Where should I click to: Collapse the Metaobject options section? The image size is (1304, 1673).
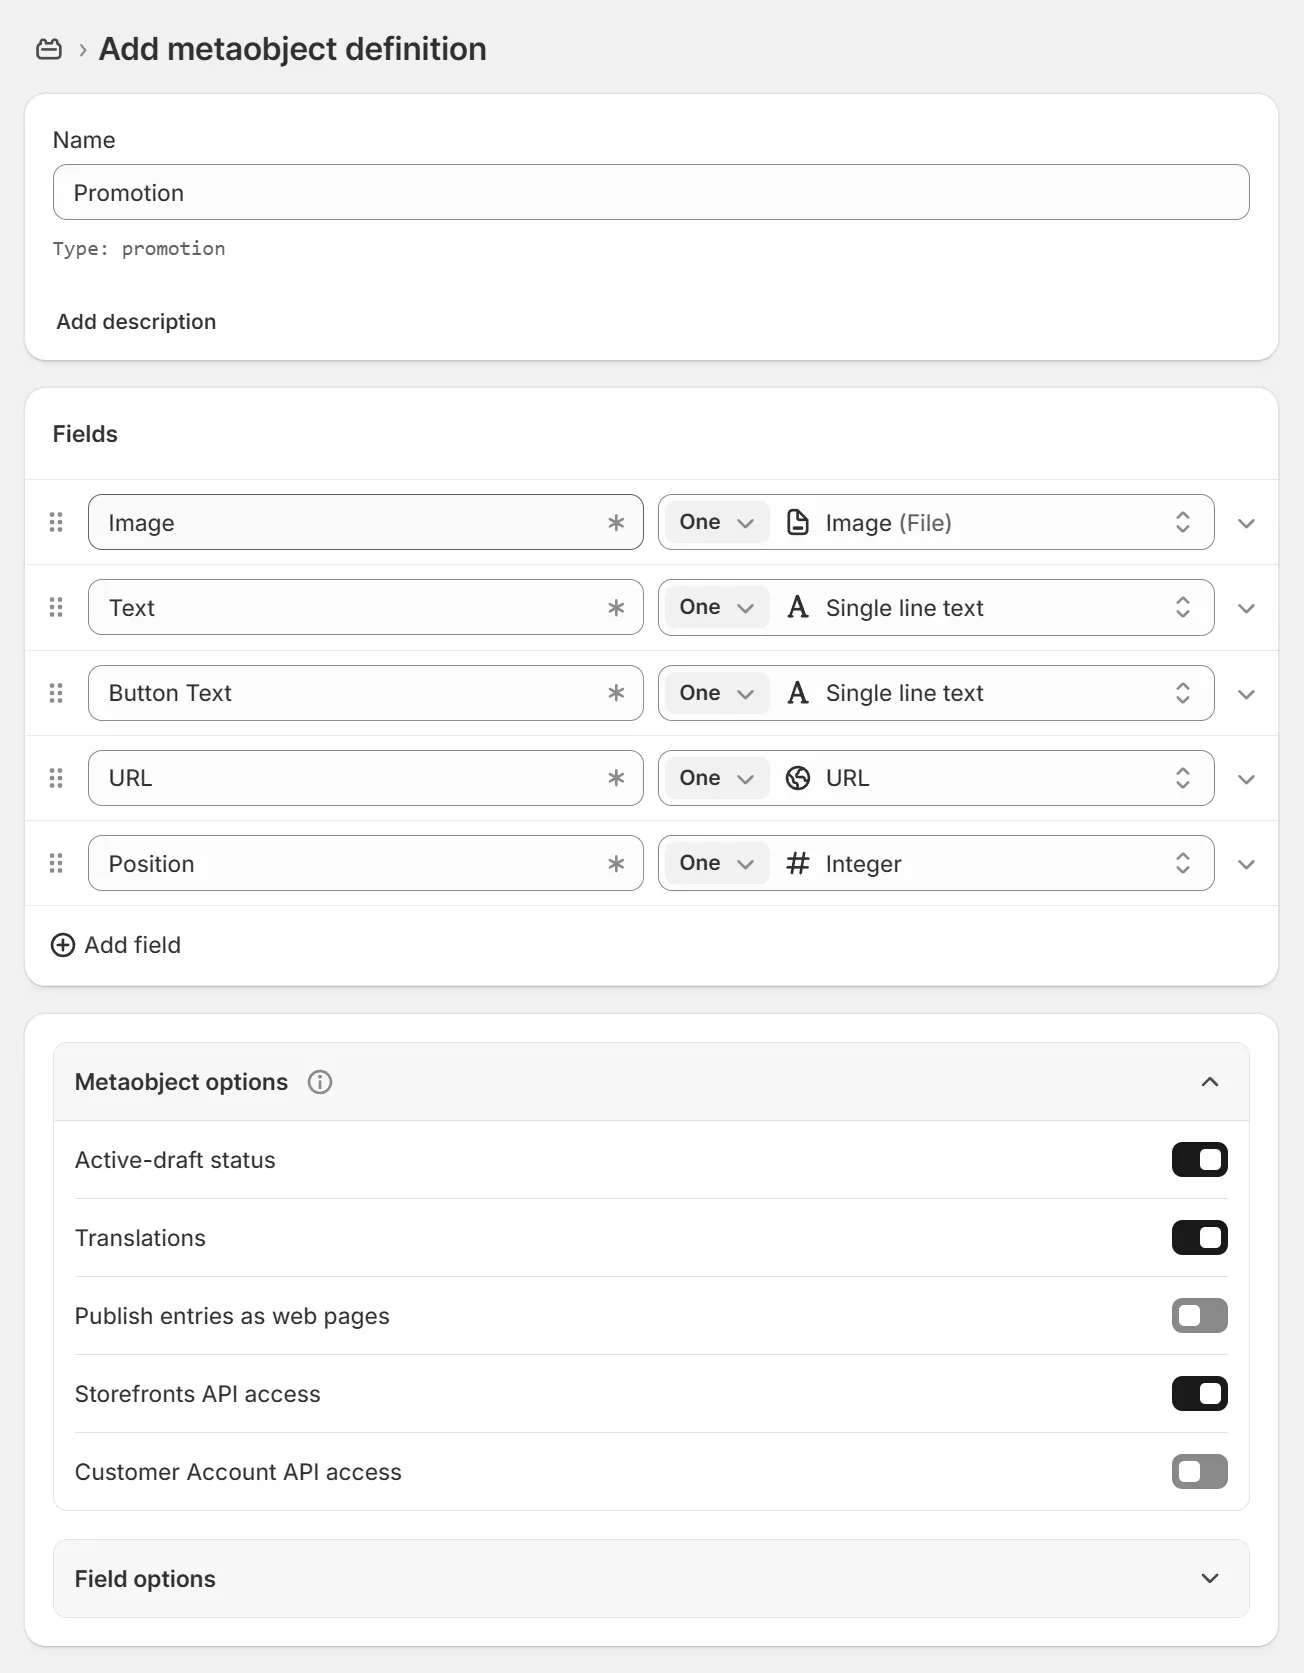click(1209, 1082)
